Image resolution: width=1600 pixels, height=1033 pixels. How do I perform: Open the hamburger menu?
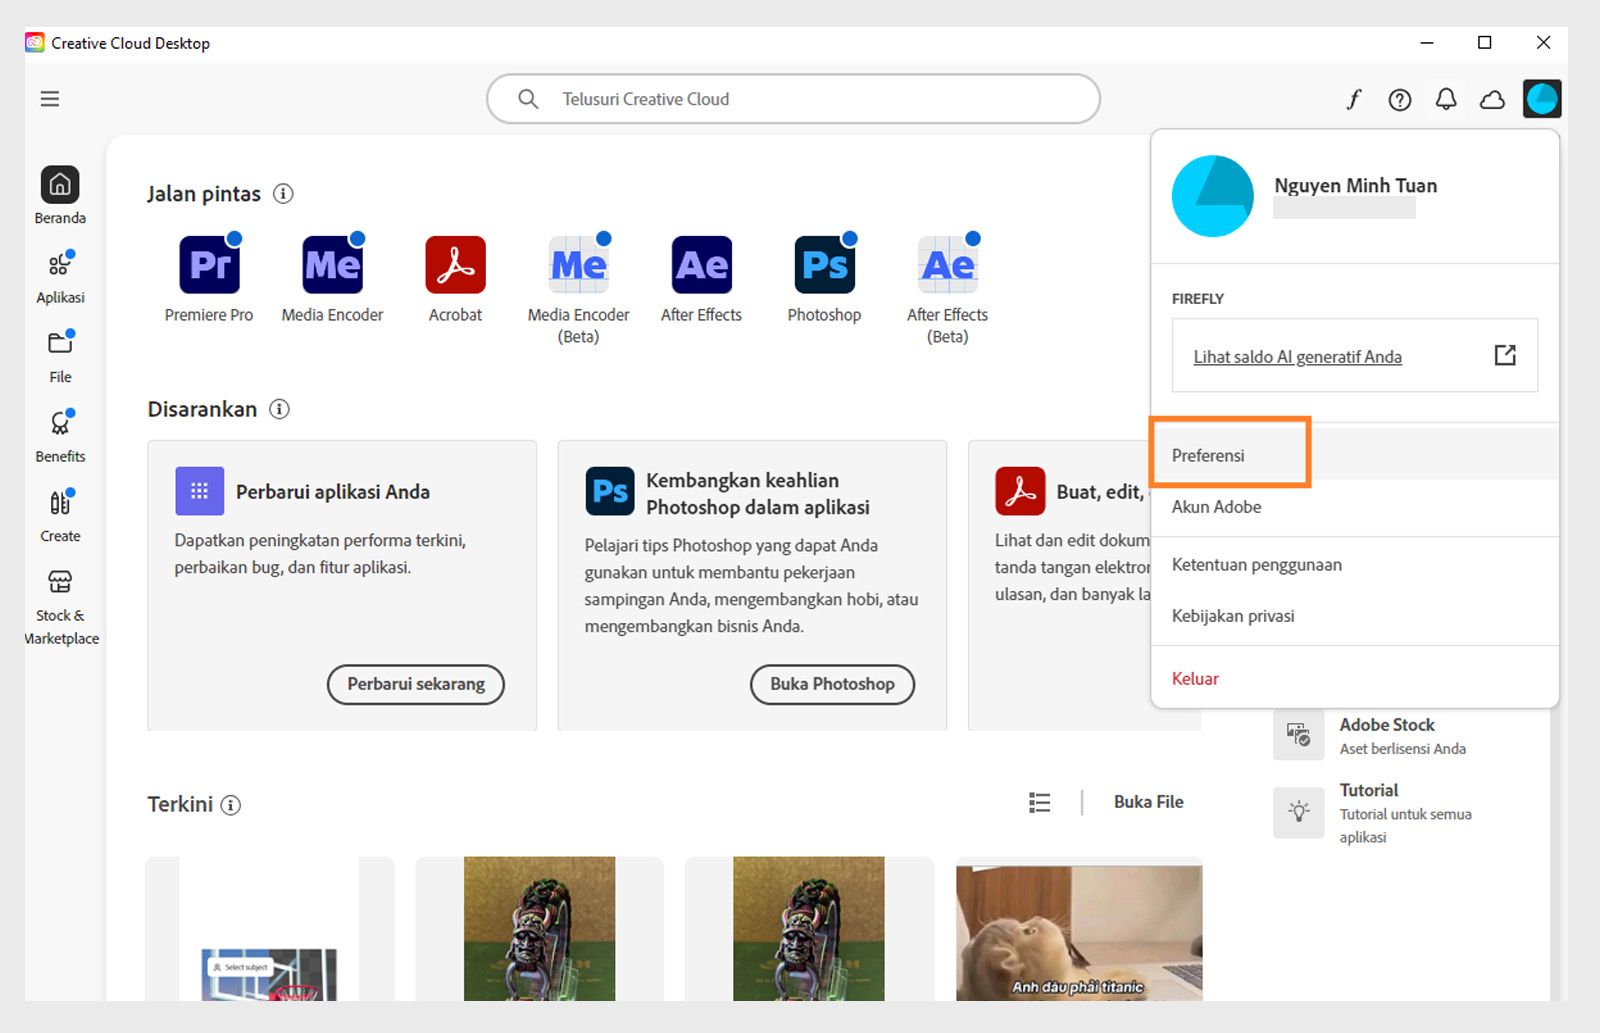(x=49, y=98)
